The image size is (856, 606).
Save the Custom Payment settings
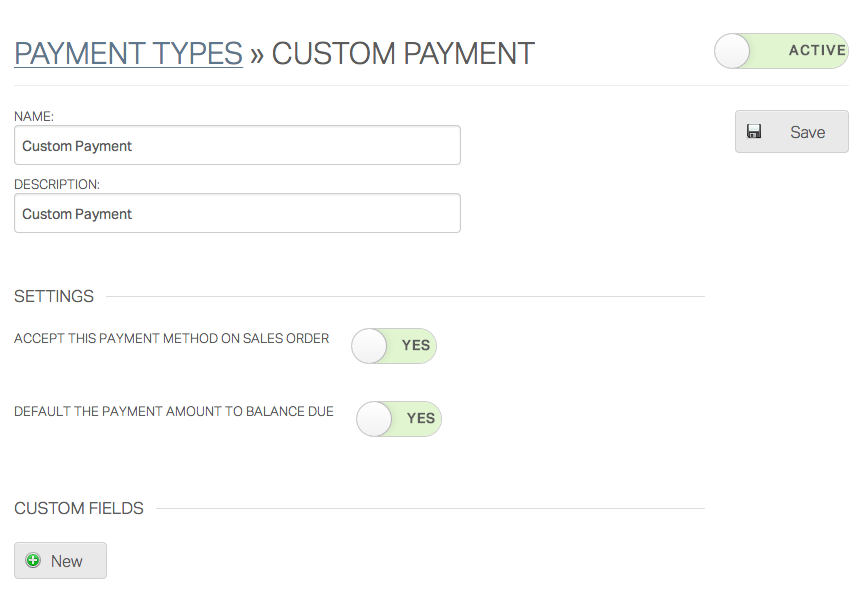pyautogui.click(x=791, y=131)
